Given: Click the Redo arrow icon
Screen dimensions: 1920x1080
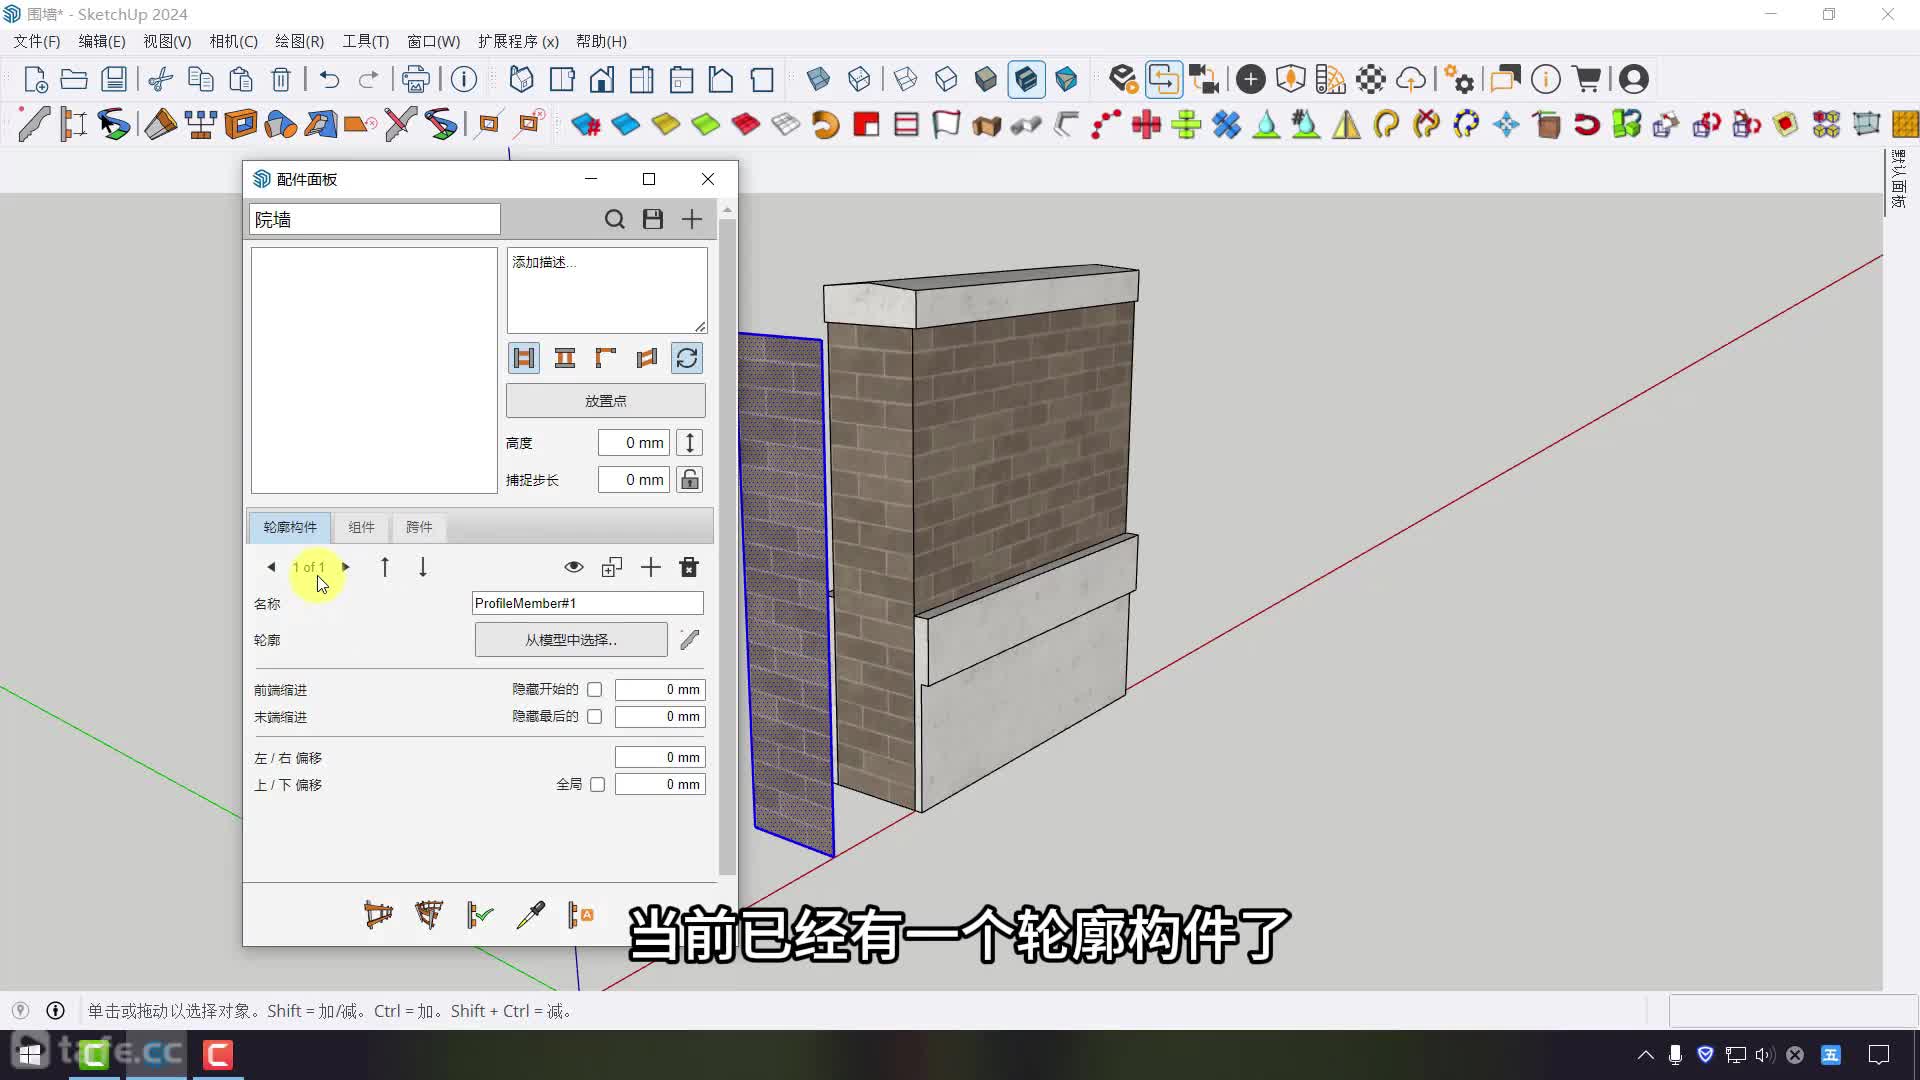Looking at the screenshot, I should click(x=368, y=79).
